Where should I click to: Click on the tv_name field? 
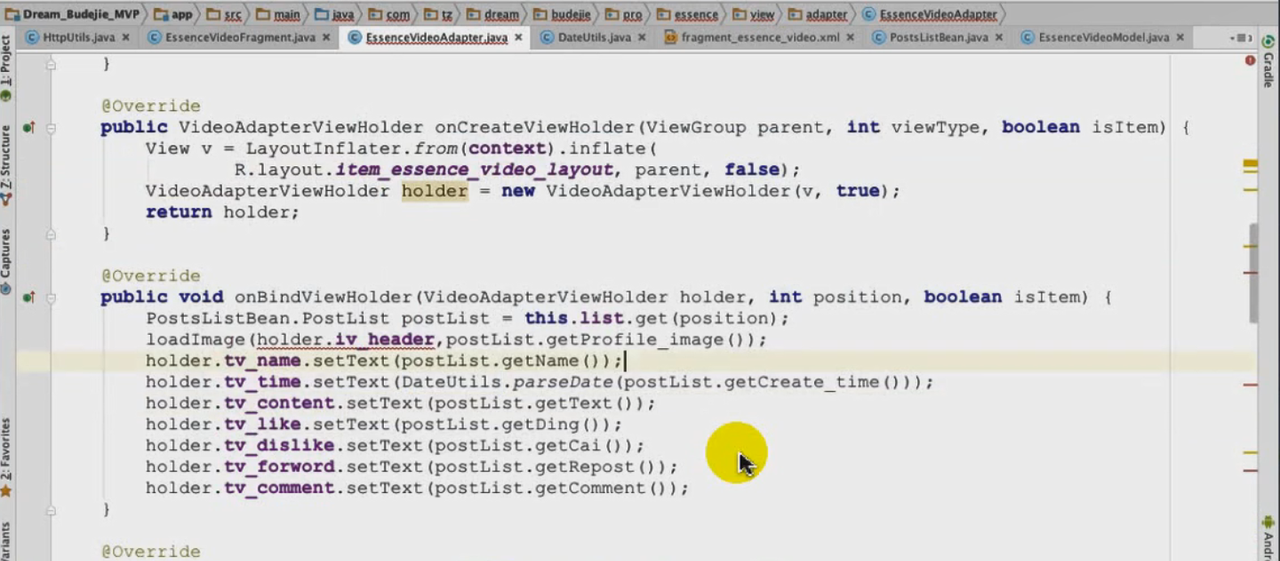tap(262, 361)
